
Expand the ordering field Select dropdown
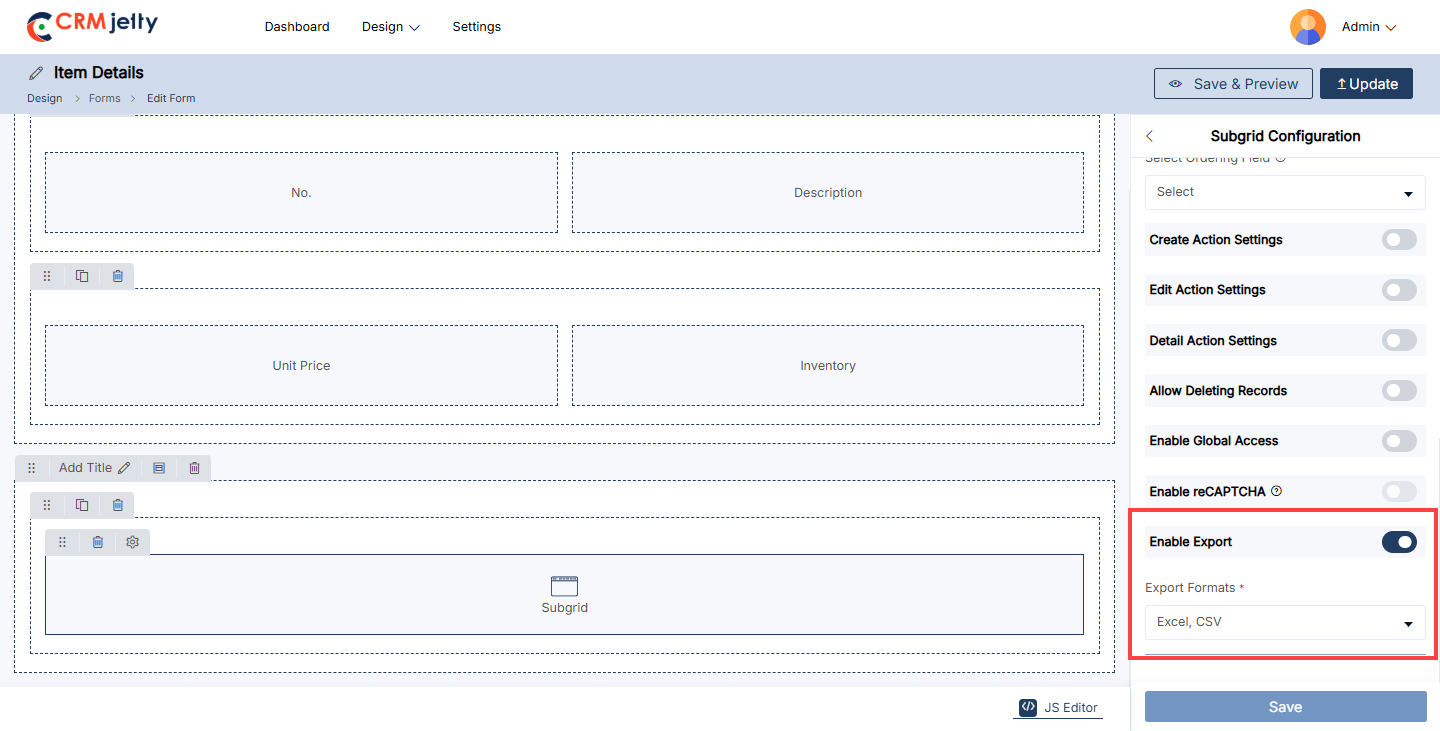tap(1285, 192)
